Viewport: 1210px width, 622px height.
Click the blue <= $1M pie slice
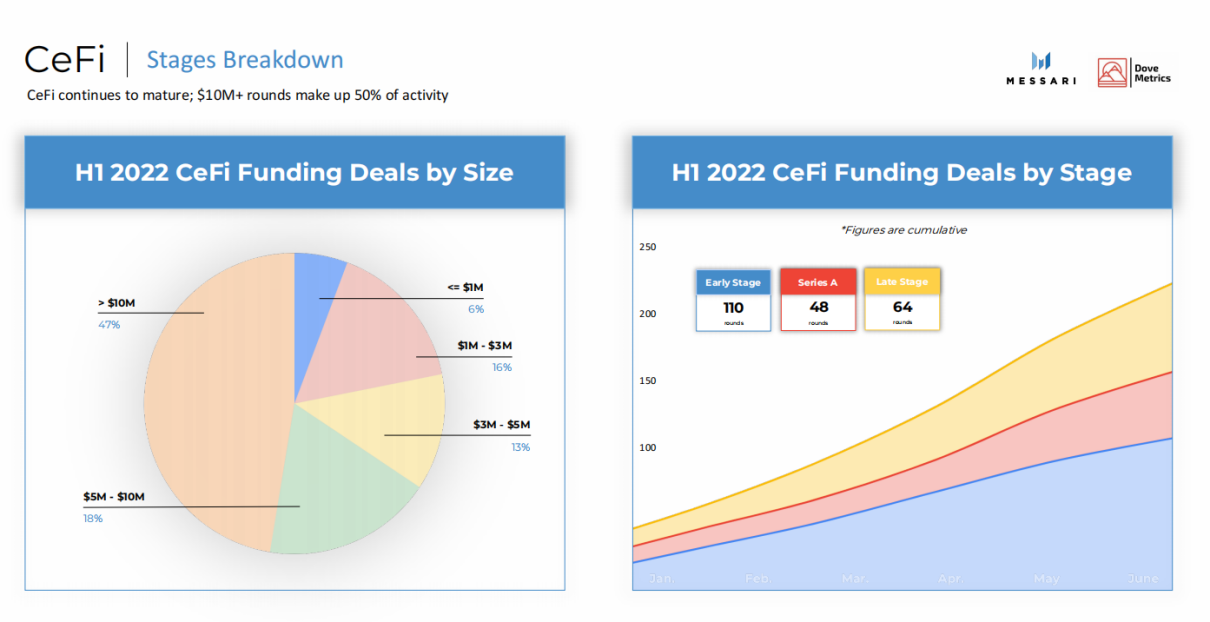[x=319, y=280]
